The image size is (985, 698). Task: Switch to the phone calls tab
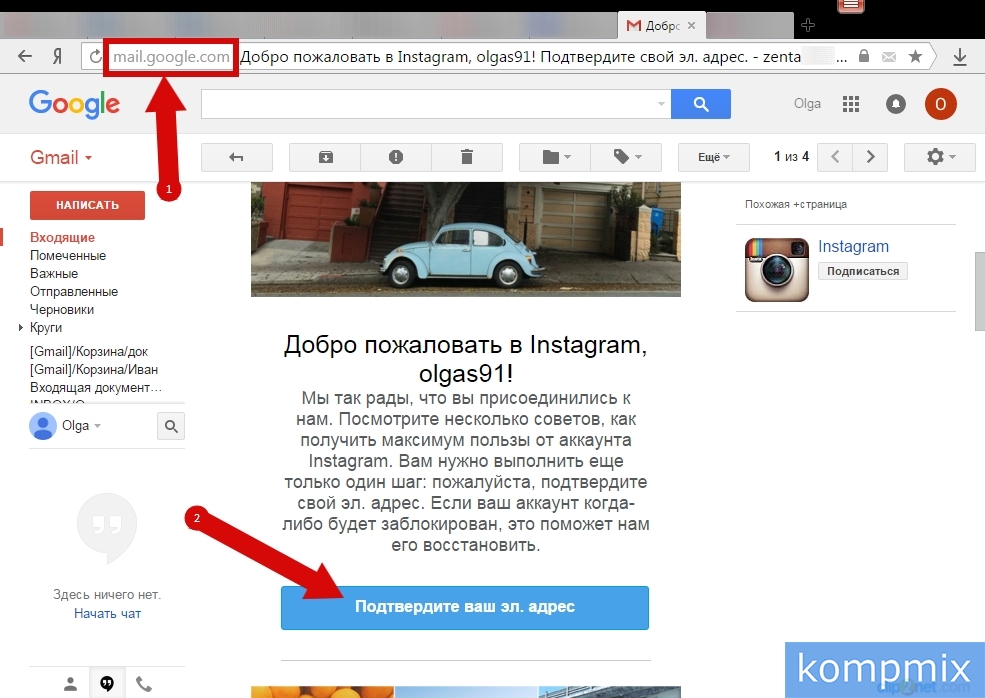pos(144,684)
